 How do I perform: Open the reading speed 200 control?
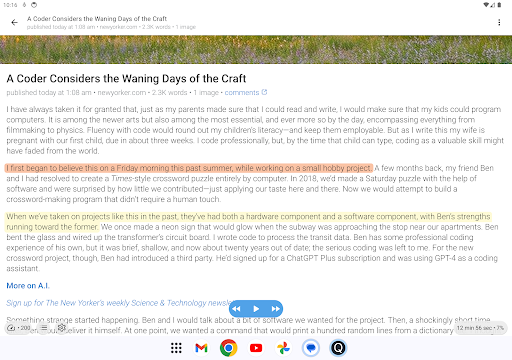tap(19, 328)
